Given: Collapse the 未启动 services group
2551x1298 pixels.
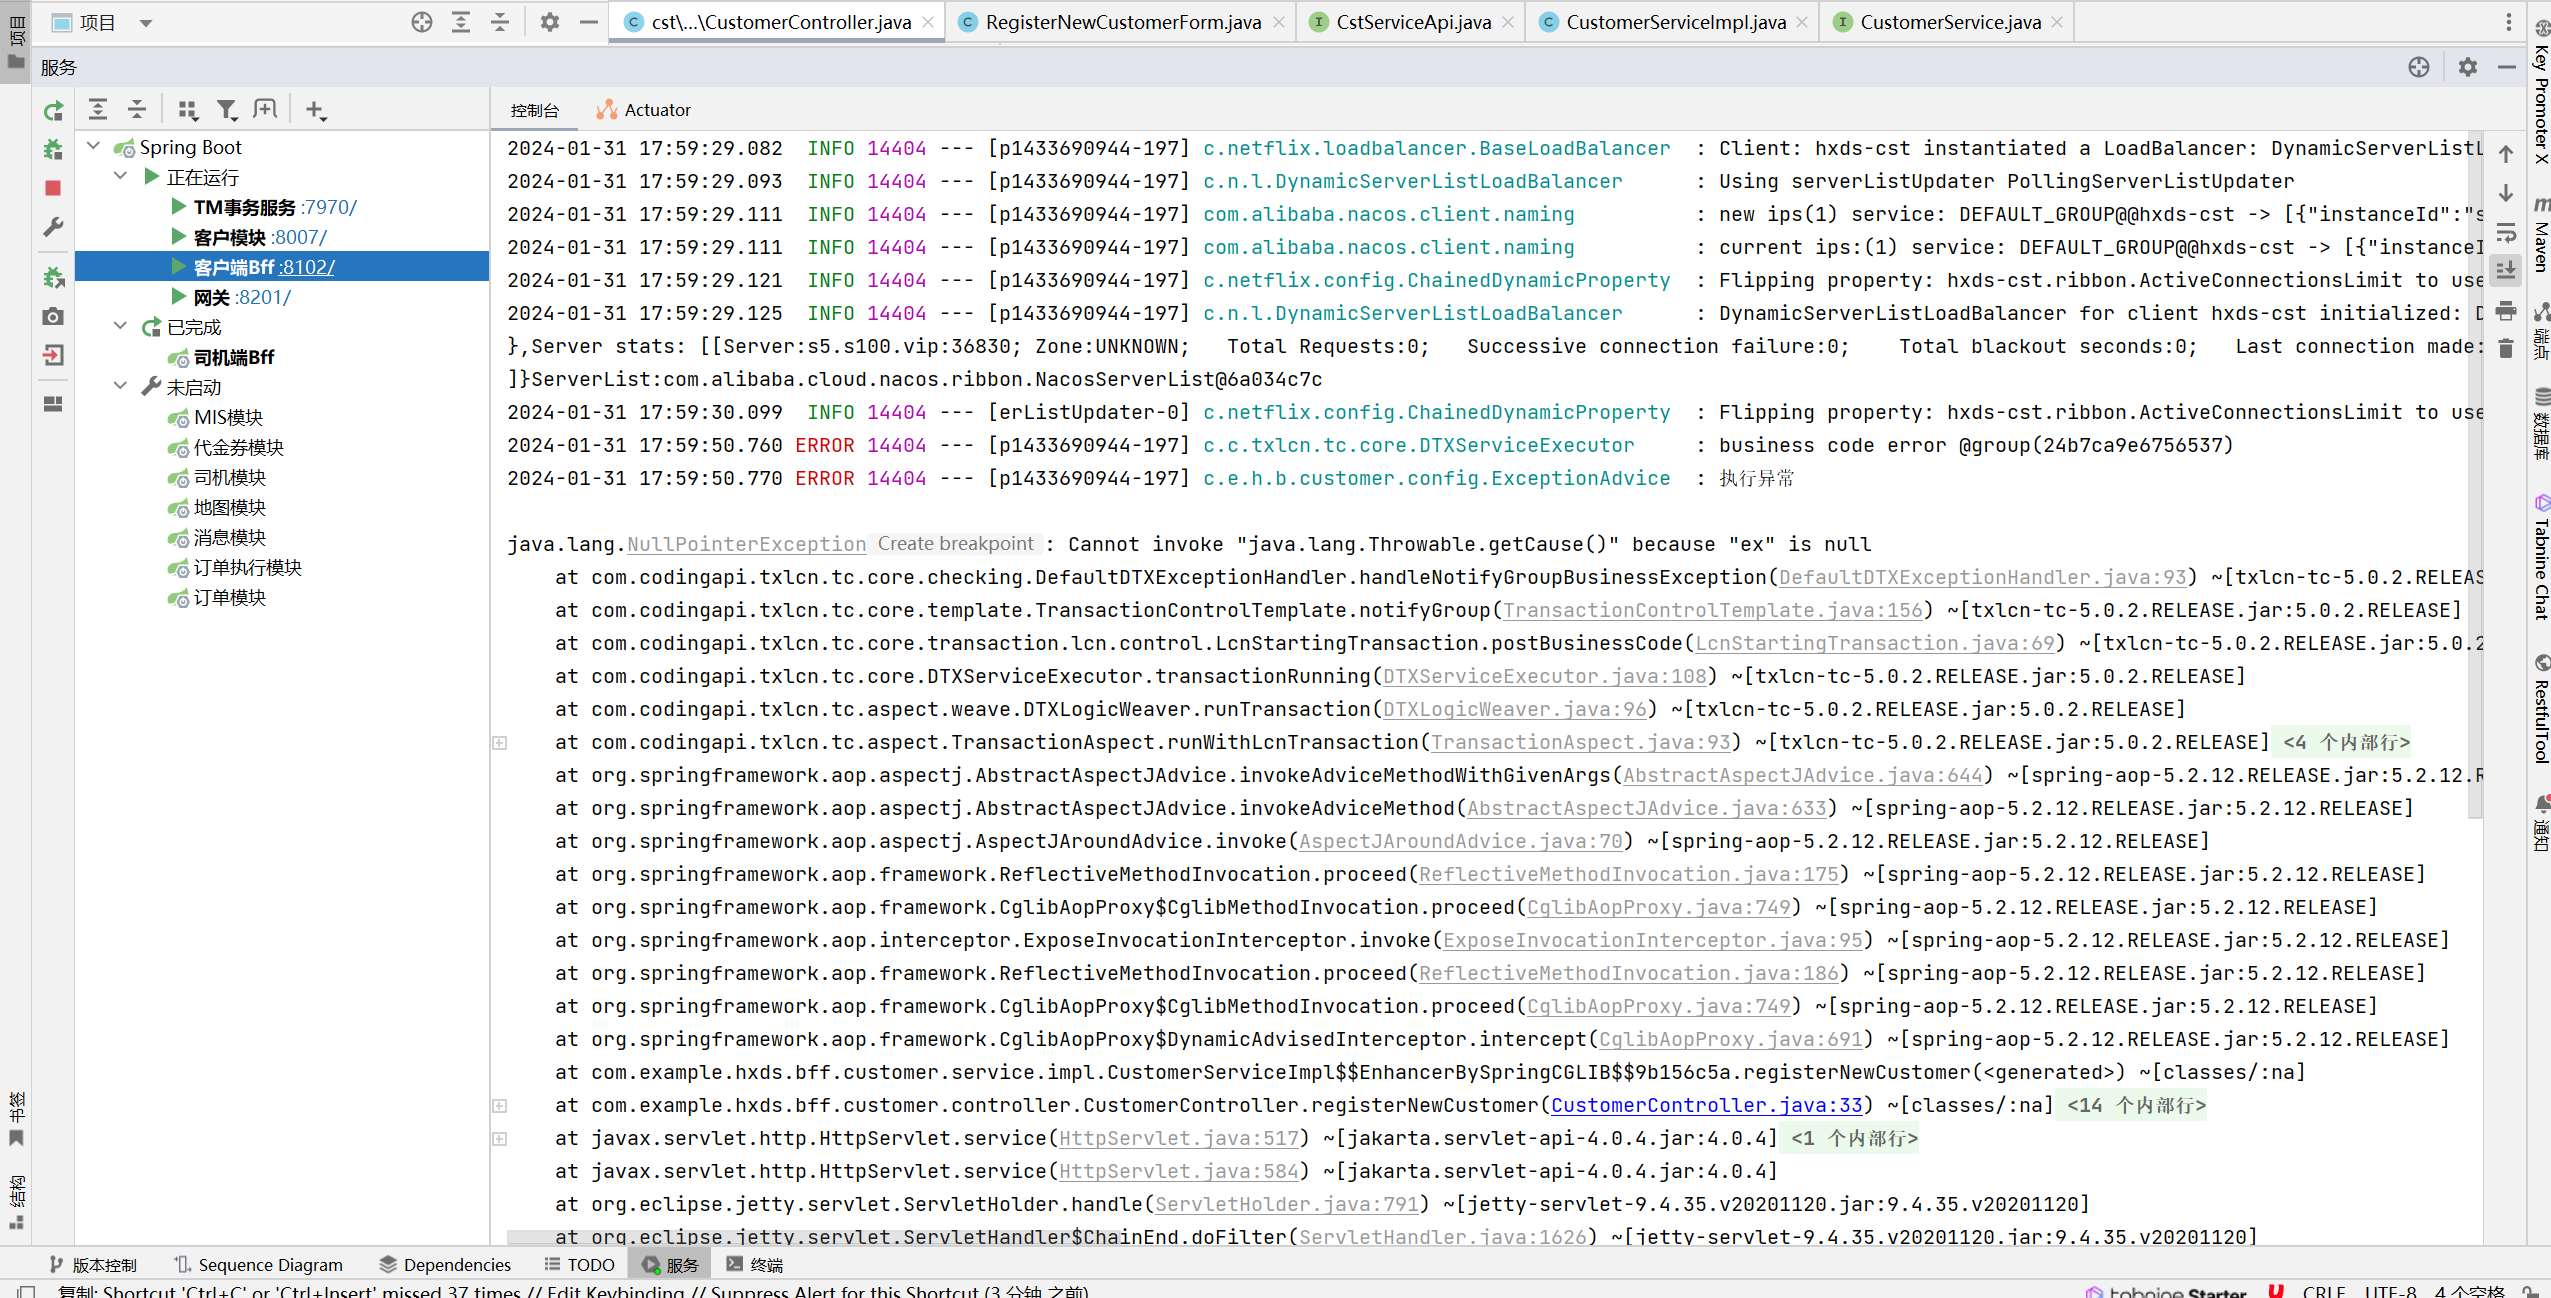Looking at the screenshot, I should point(121,386).
